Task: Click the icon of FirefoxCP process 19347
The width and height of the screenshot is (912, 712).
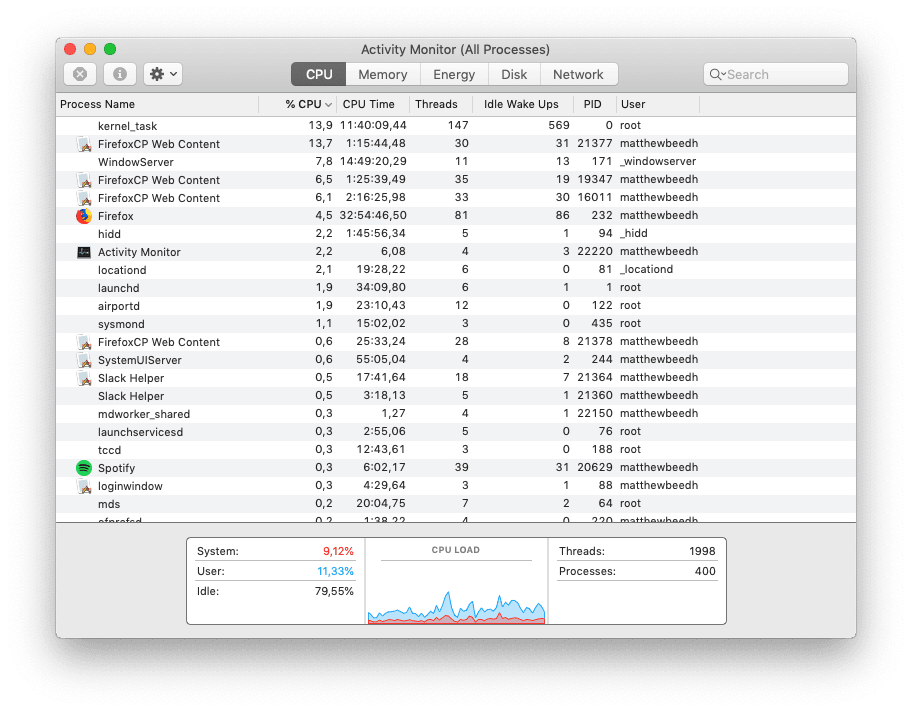Action: 84,180
